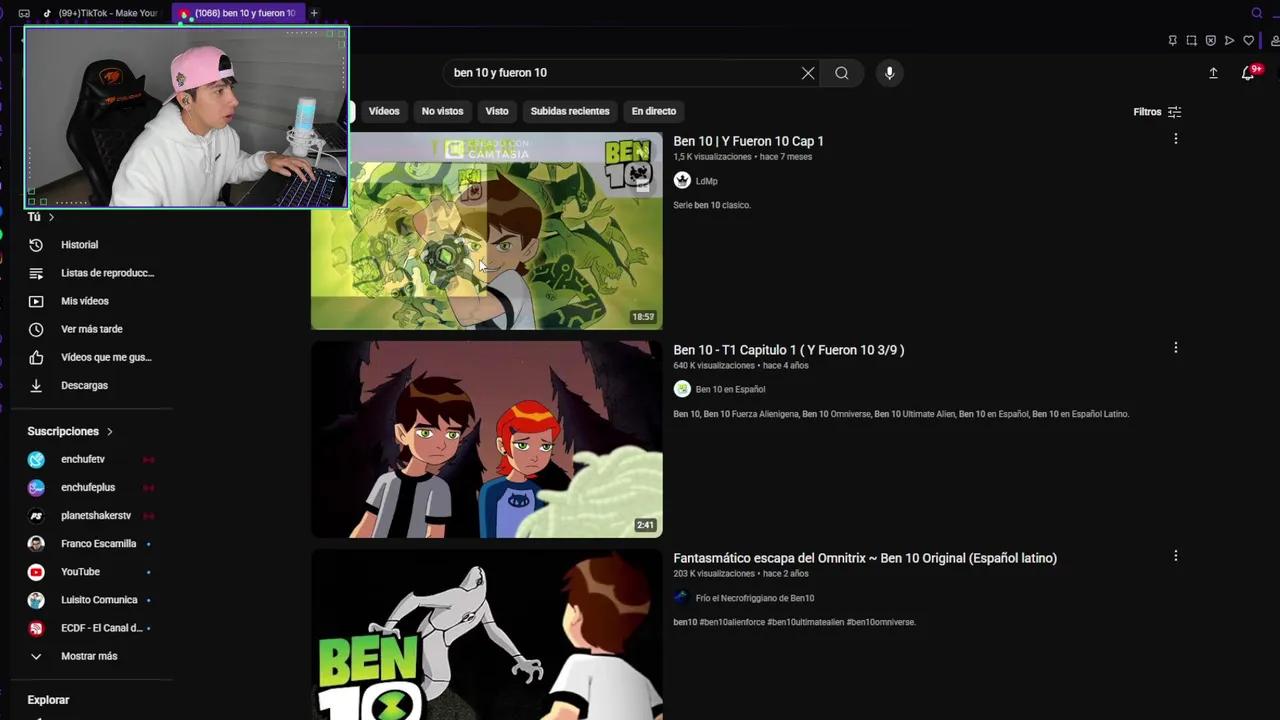Open the Ben 10 en Español channel avatar

click(682, 389)
